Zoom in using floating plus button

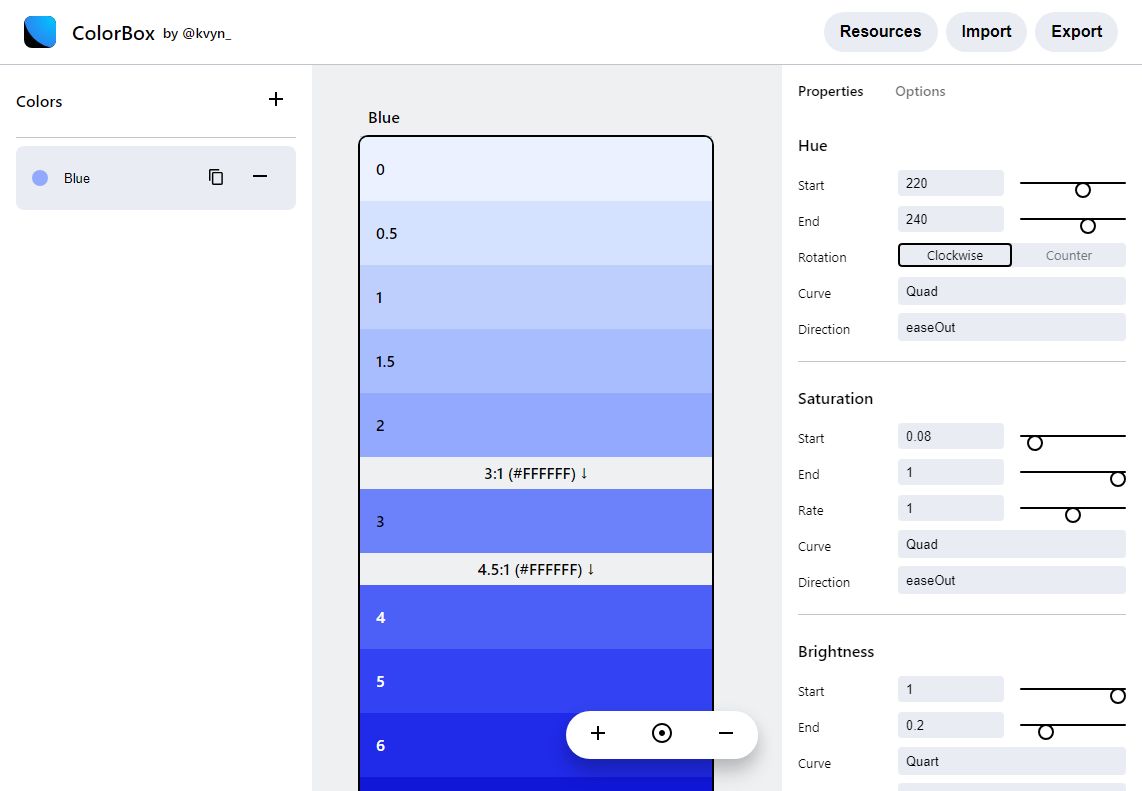(x=598, y=733)
